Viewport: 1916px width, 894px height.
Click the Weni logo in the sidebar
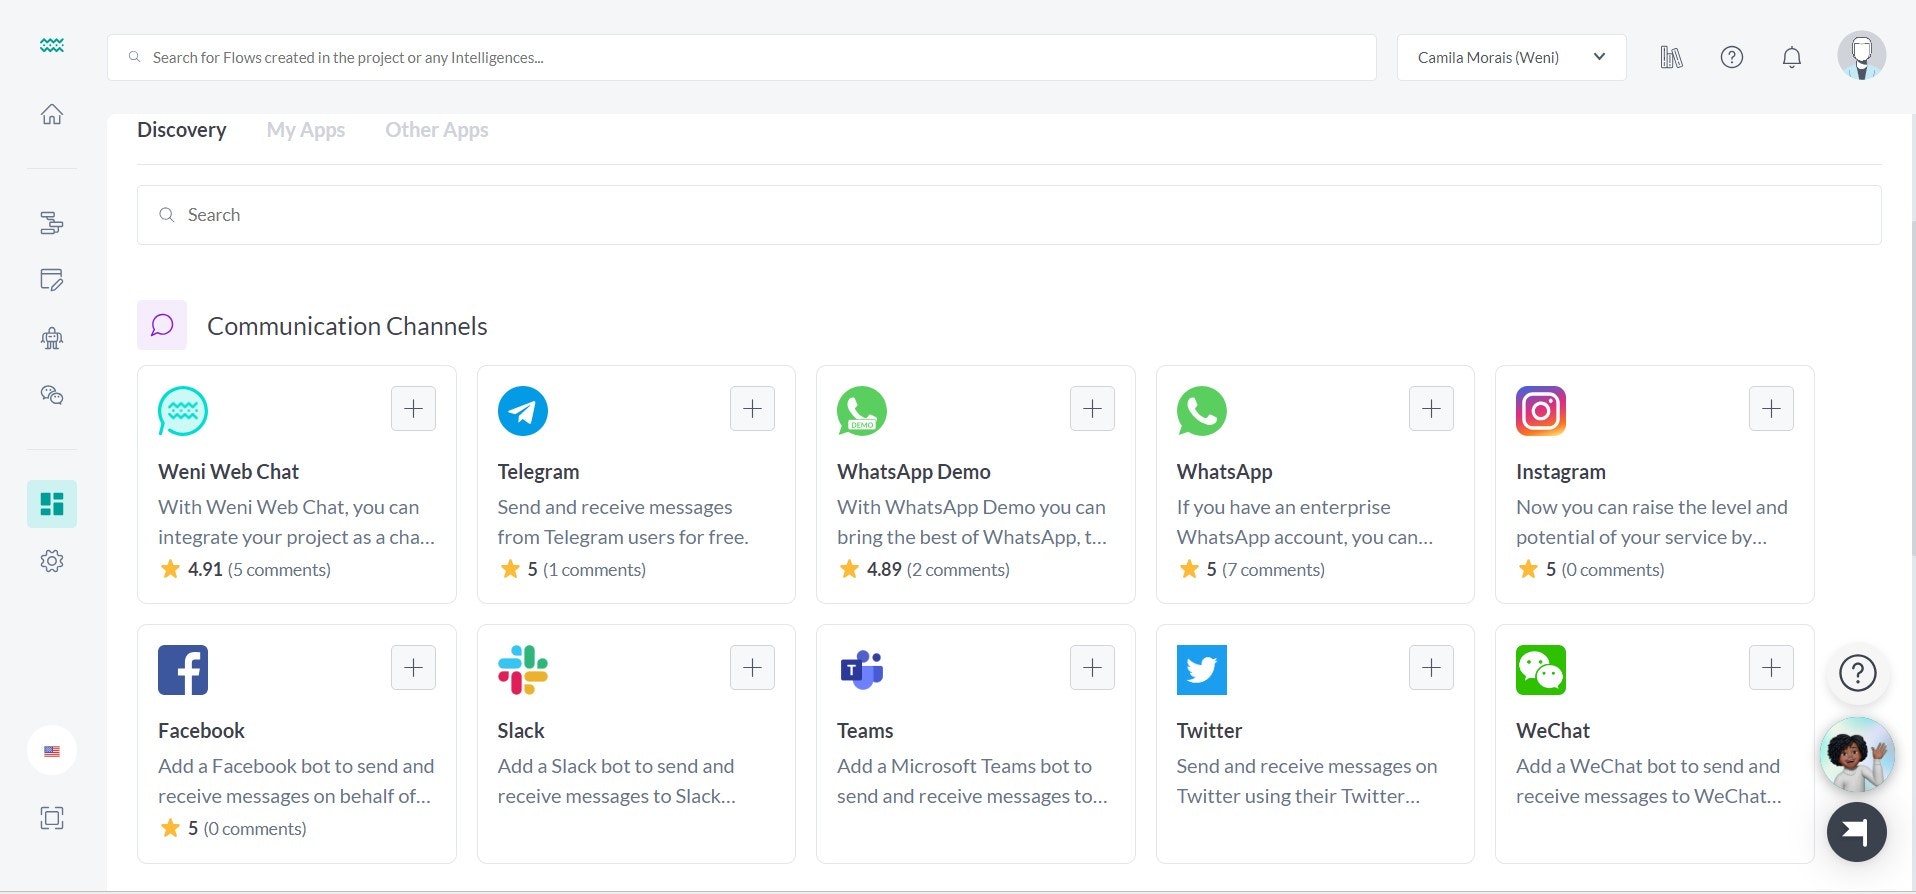(x=52, y=45)
